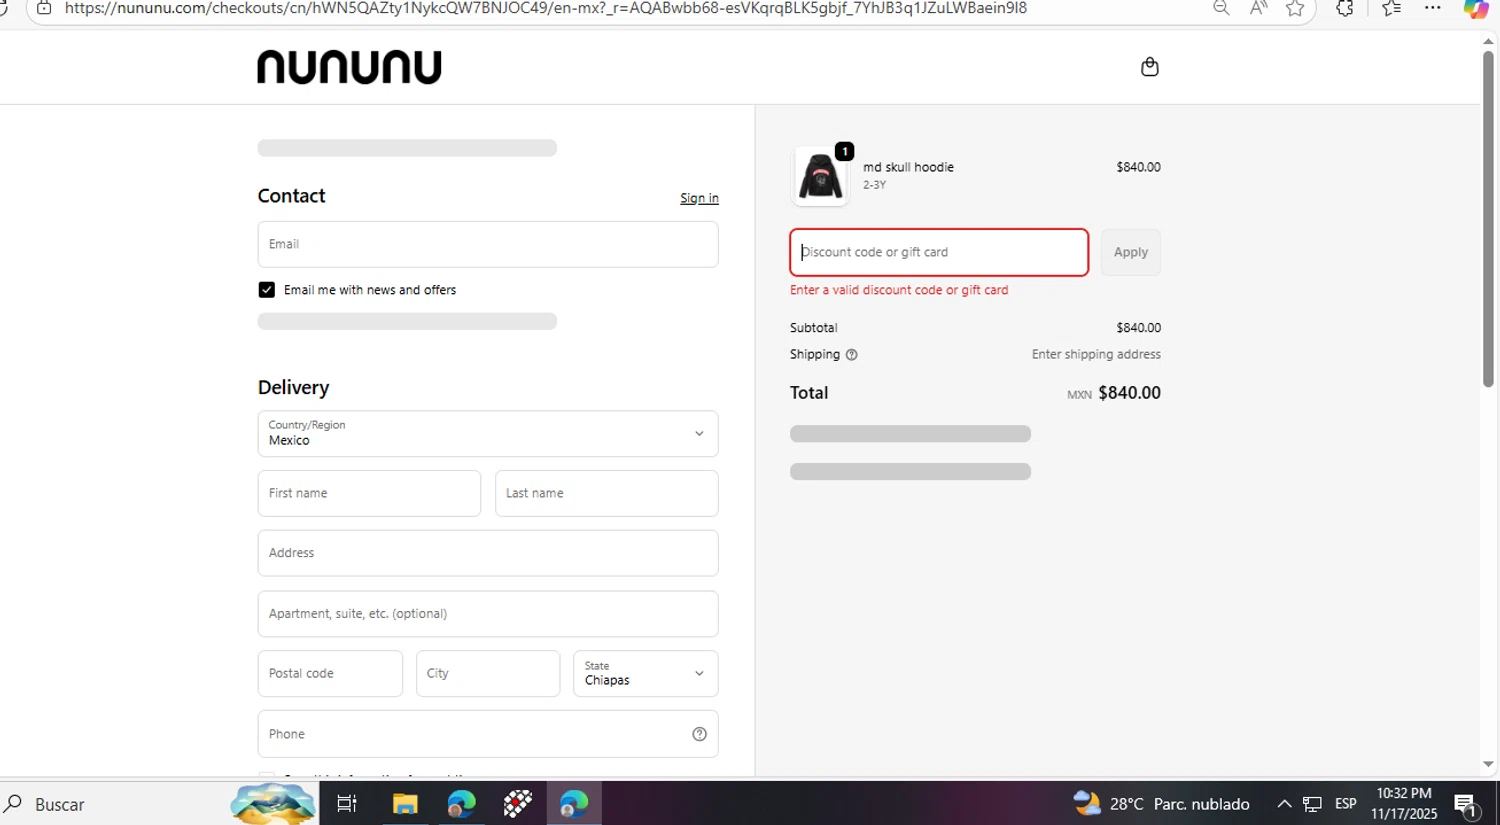This screenshot has width=1500, height=825.
Task: Focus the Discount code or gift card field
Action: click(x=939, y=252)
